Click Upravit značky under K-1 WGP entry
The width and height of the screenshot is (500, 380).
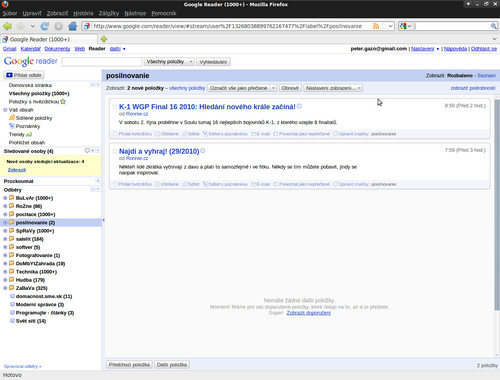pos(351,134)
